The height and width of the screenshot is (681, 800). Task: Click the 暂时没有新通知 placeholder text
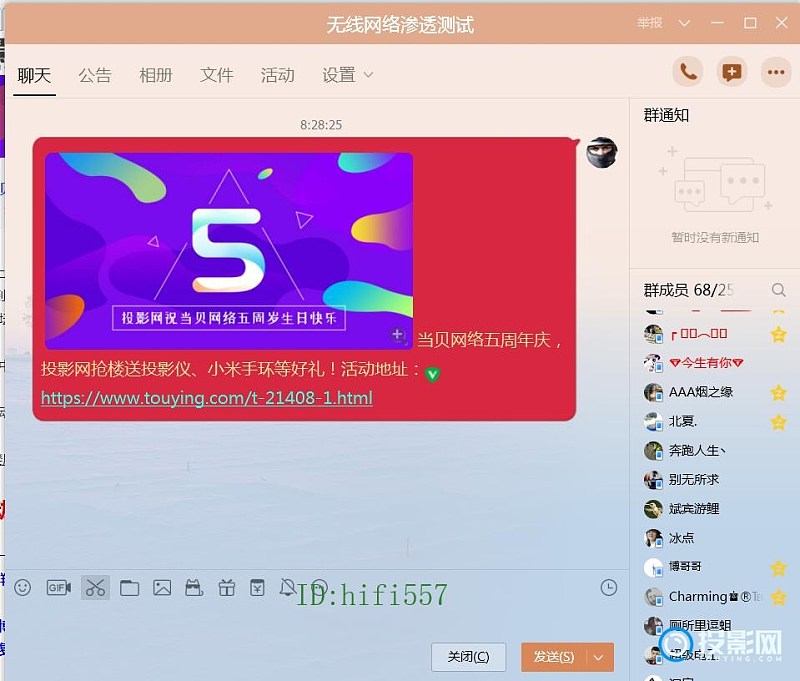(x=715, y=237)
